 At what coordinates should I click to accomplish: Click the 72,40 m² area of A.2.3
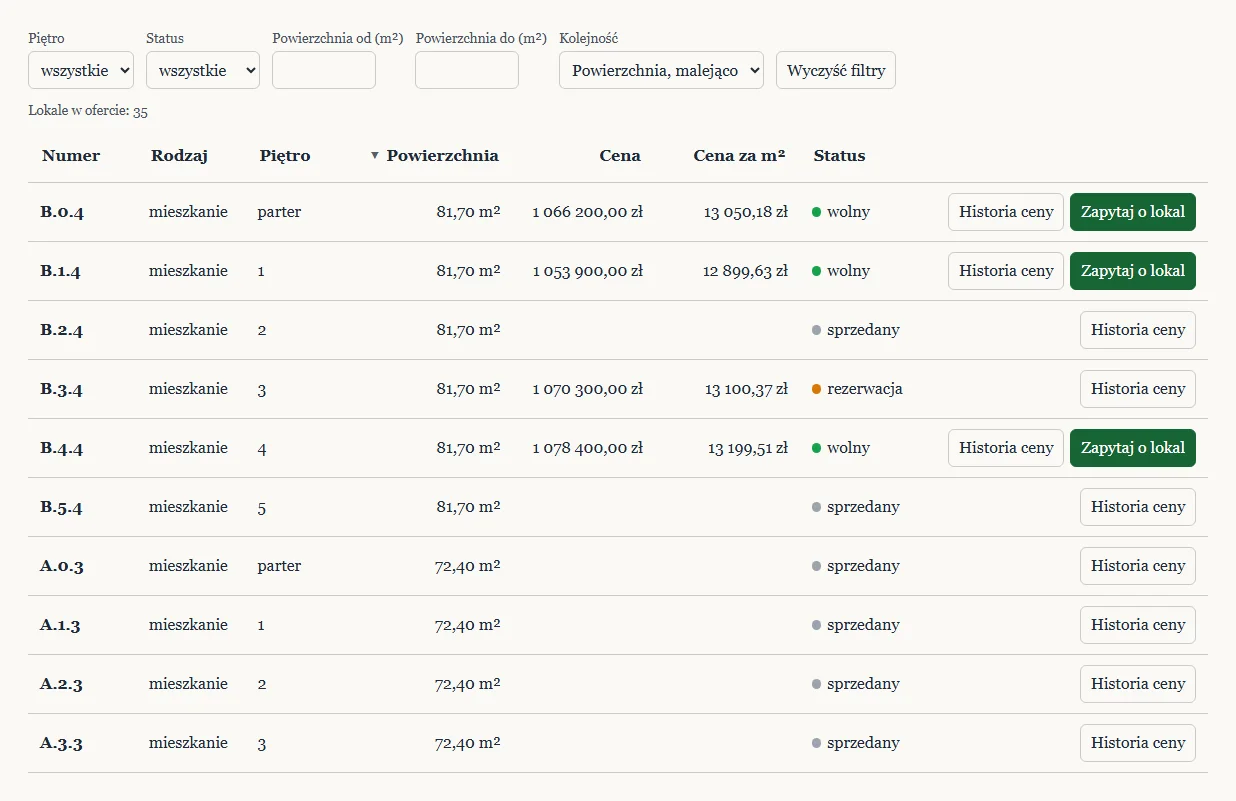point(468,684)
